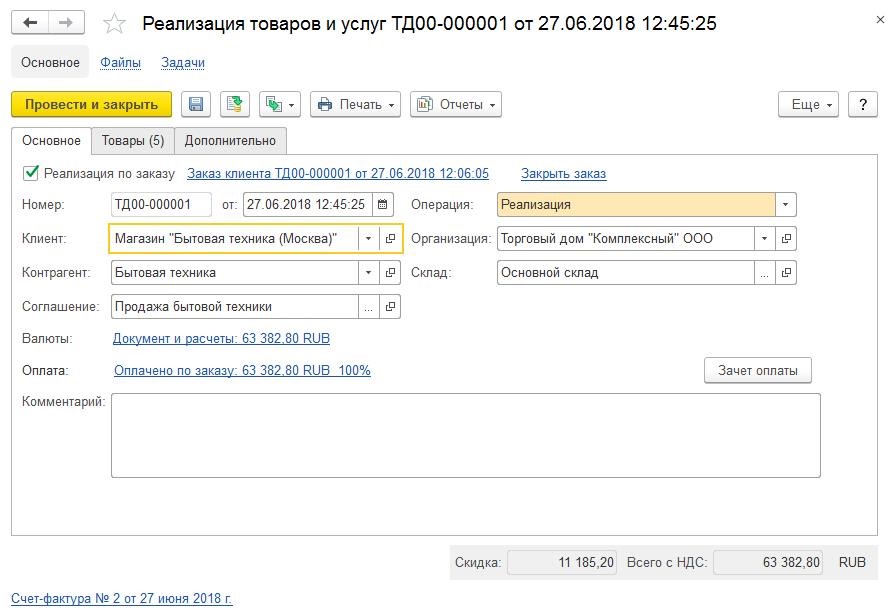Open Склад record with the open-form icon
Screen dimensions: 894x615
(786, 272)
